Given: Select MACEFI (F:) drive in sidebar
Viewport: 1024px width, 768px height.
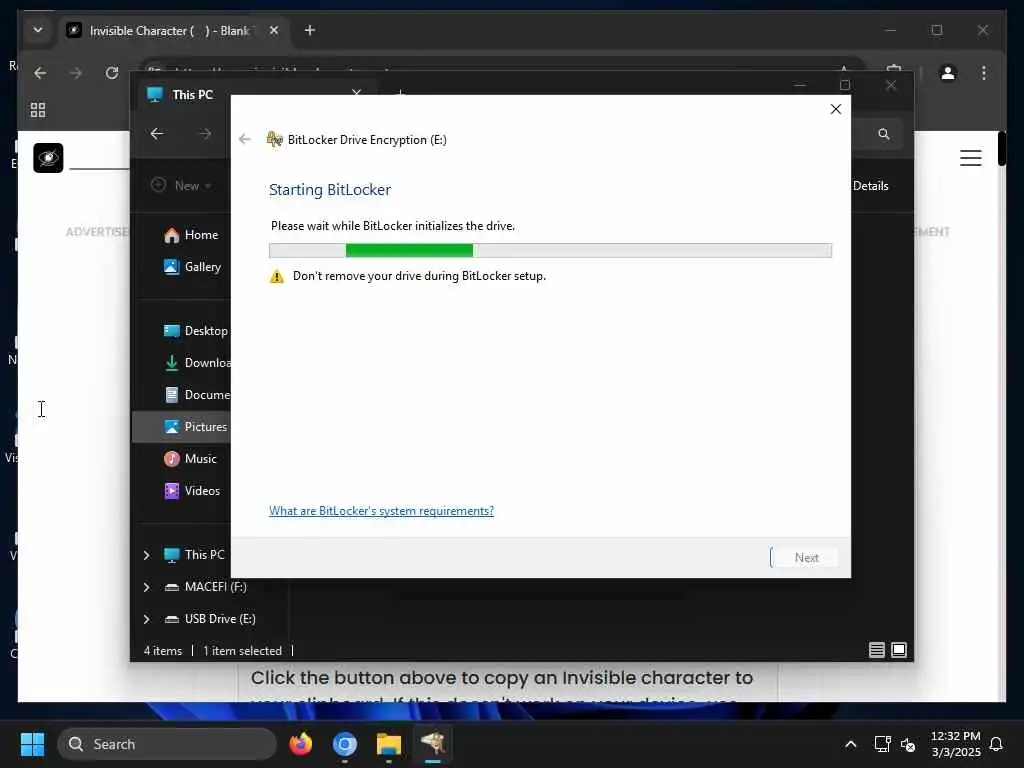Looking at the screenshot, I should coord(205,586).
